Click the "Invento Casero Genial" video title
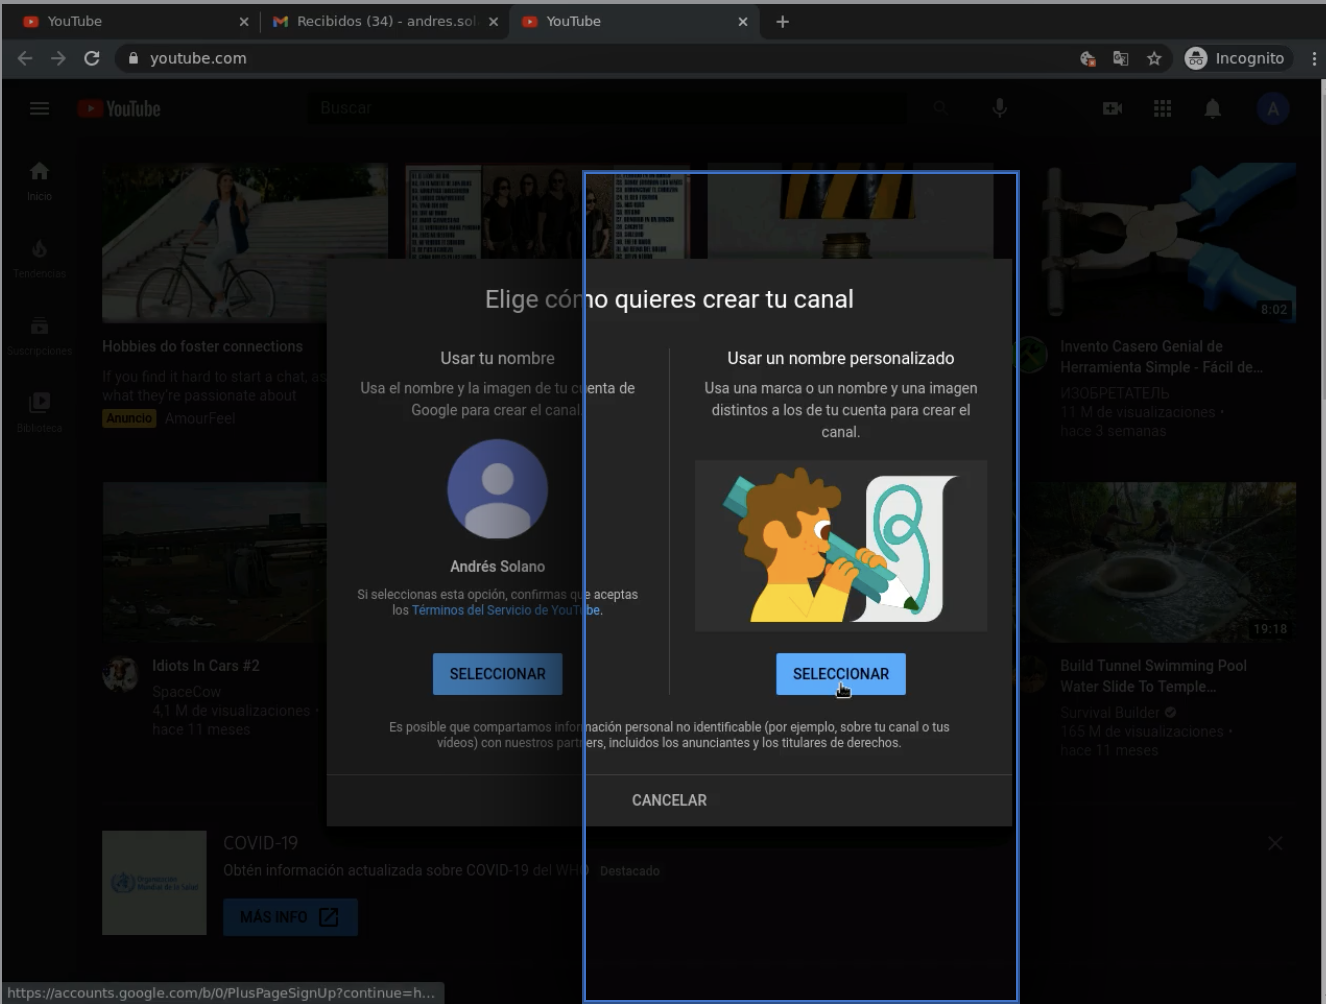Screen dimensions: 1326x1004 click(x=1161, y=357)
